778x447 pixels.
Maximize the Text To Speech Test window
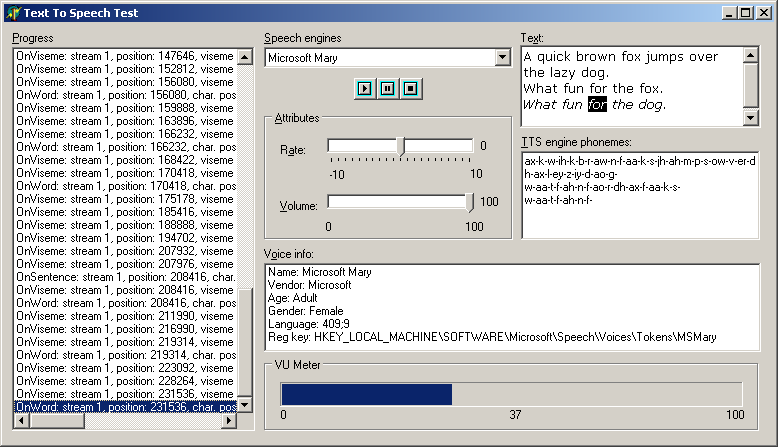[745, 13]
